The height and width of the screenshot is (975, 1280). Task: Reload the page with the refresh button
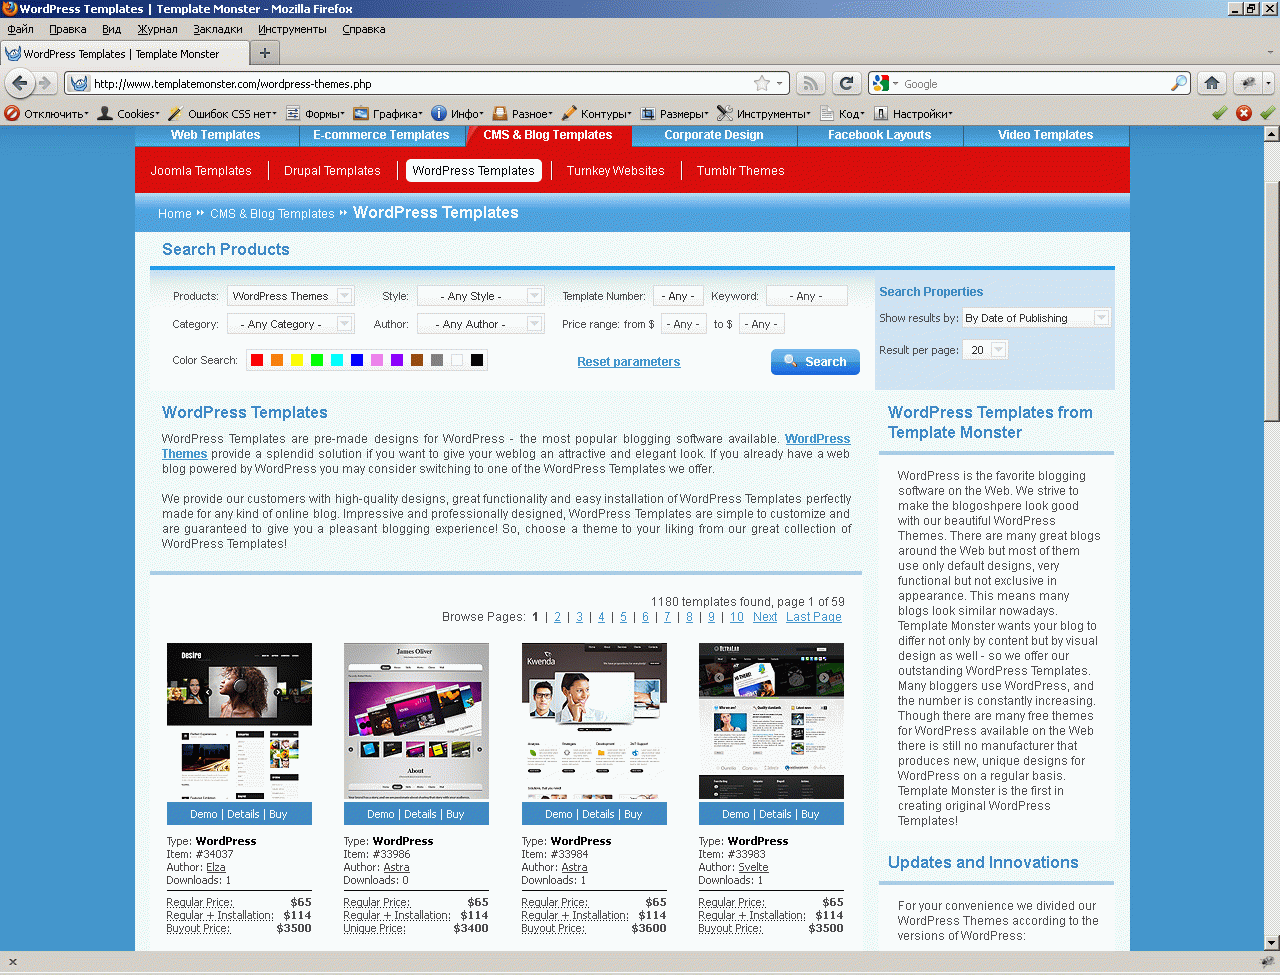847,83
